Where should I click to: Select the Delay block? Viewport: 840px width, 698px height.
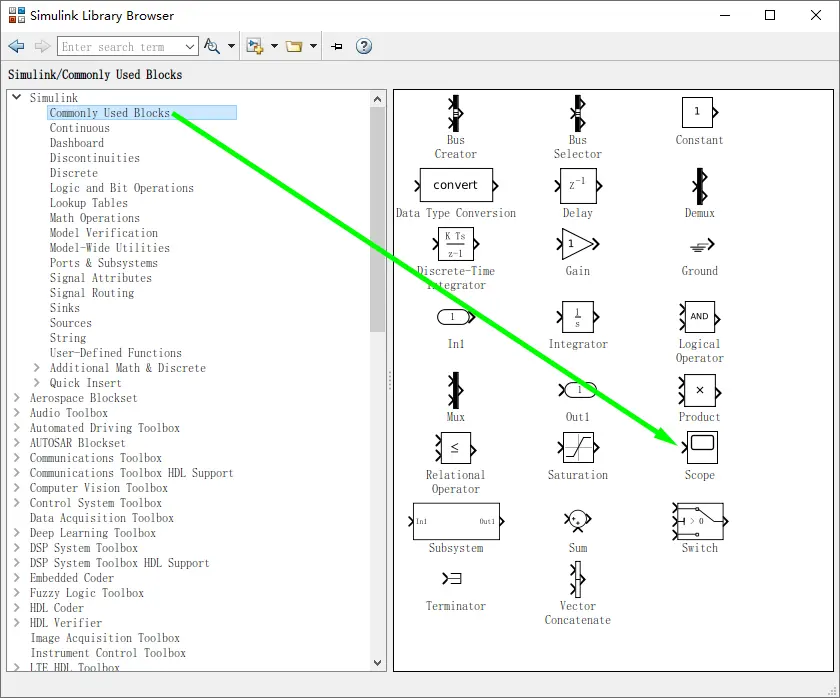tap(578, 185)
